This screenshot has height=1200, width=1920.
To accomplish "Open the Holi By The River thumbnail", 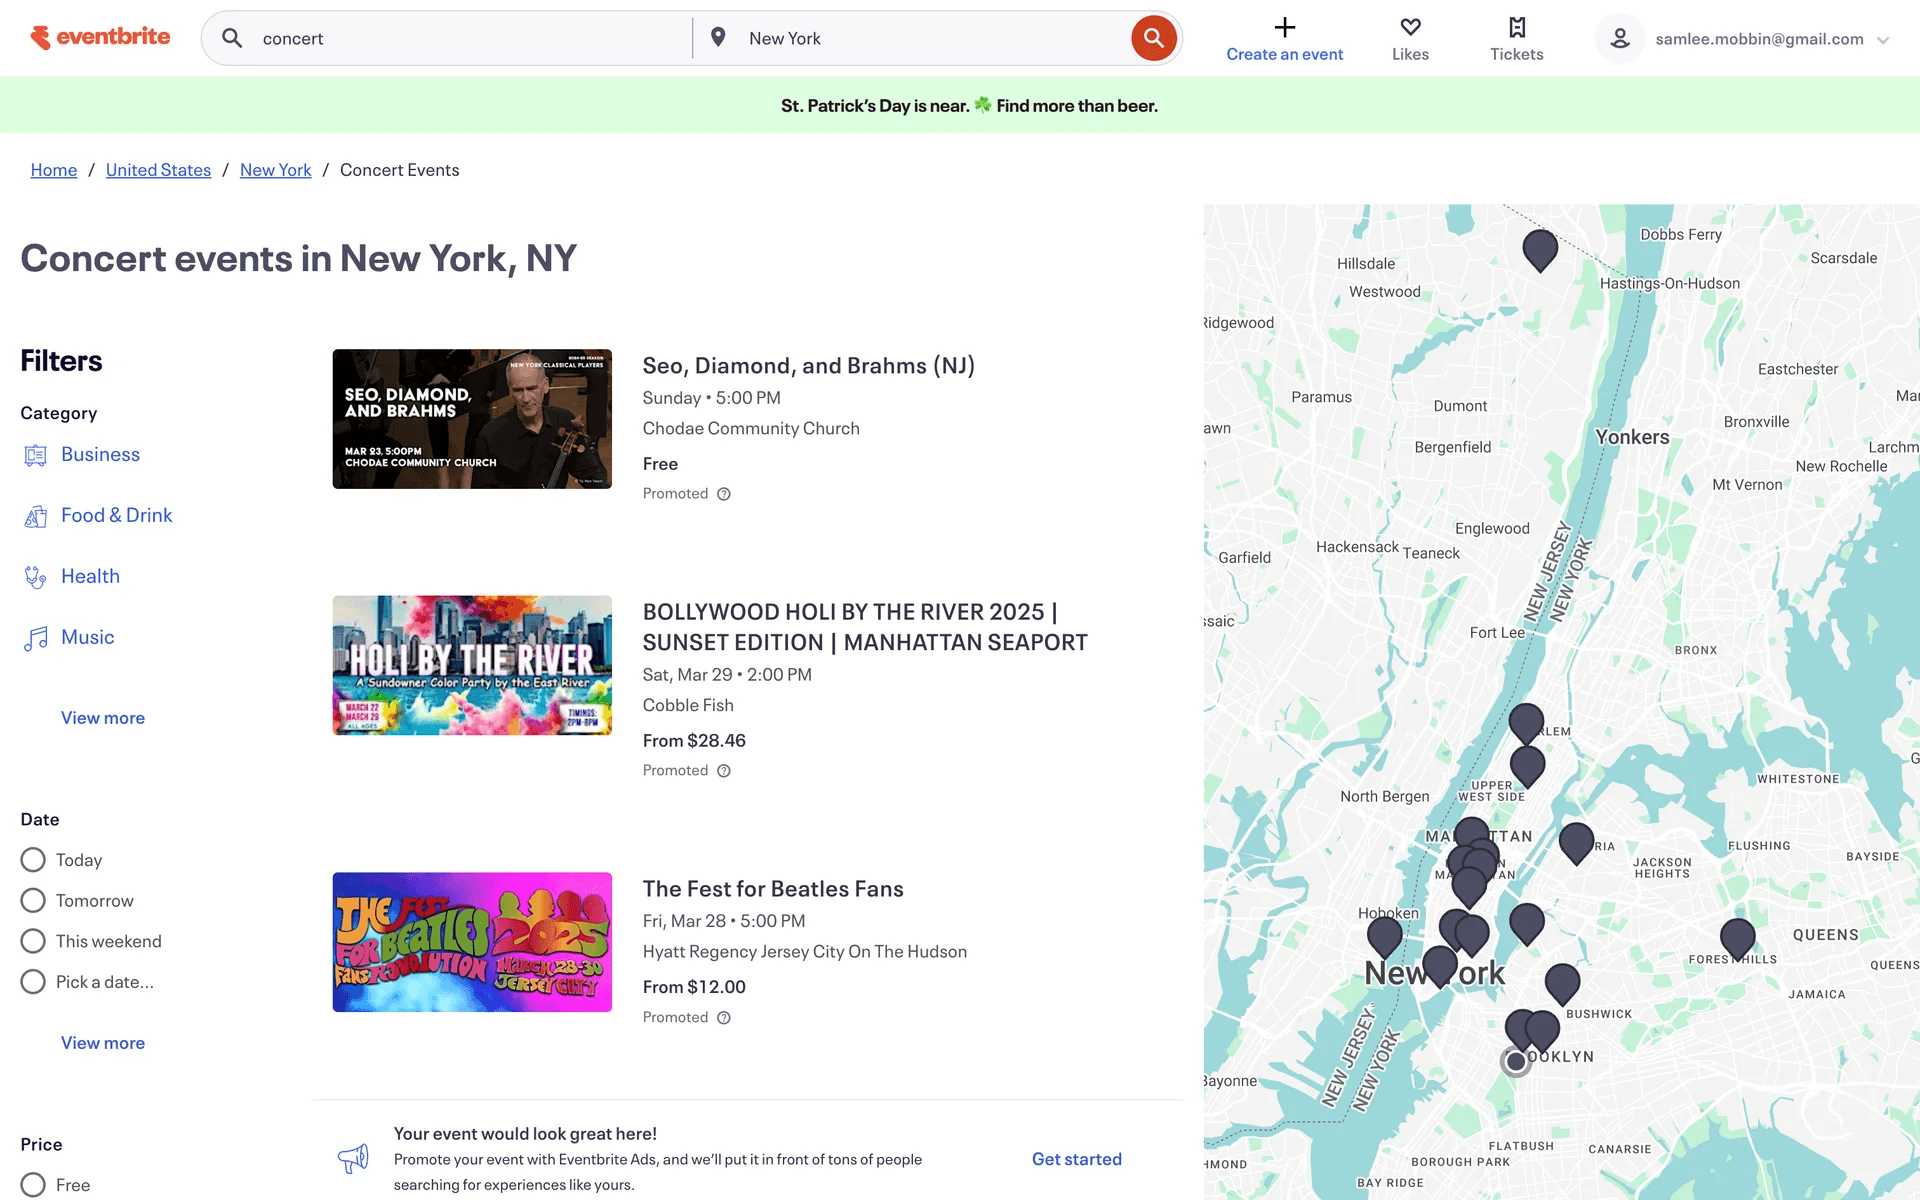I will (472, 665).
